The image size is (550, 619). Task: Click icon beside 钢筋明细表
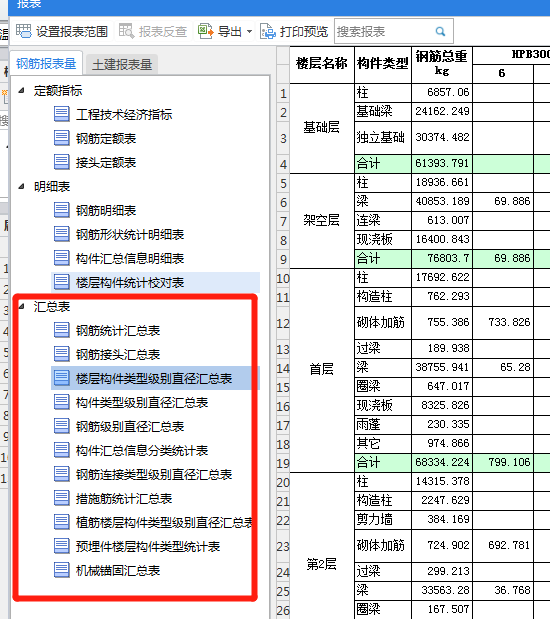[x=62, y=210]
